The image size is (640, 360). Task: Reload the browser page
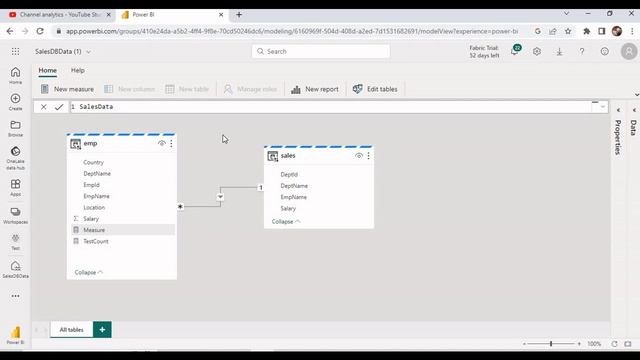tap(40, 31)
